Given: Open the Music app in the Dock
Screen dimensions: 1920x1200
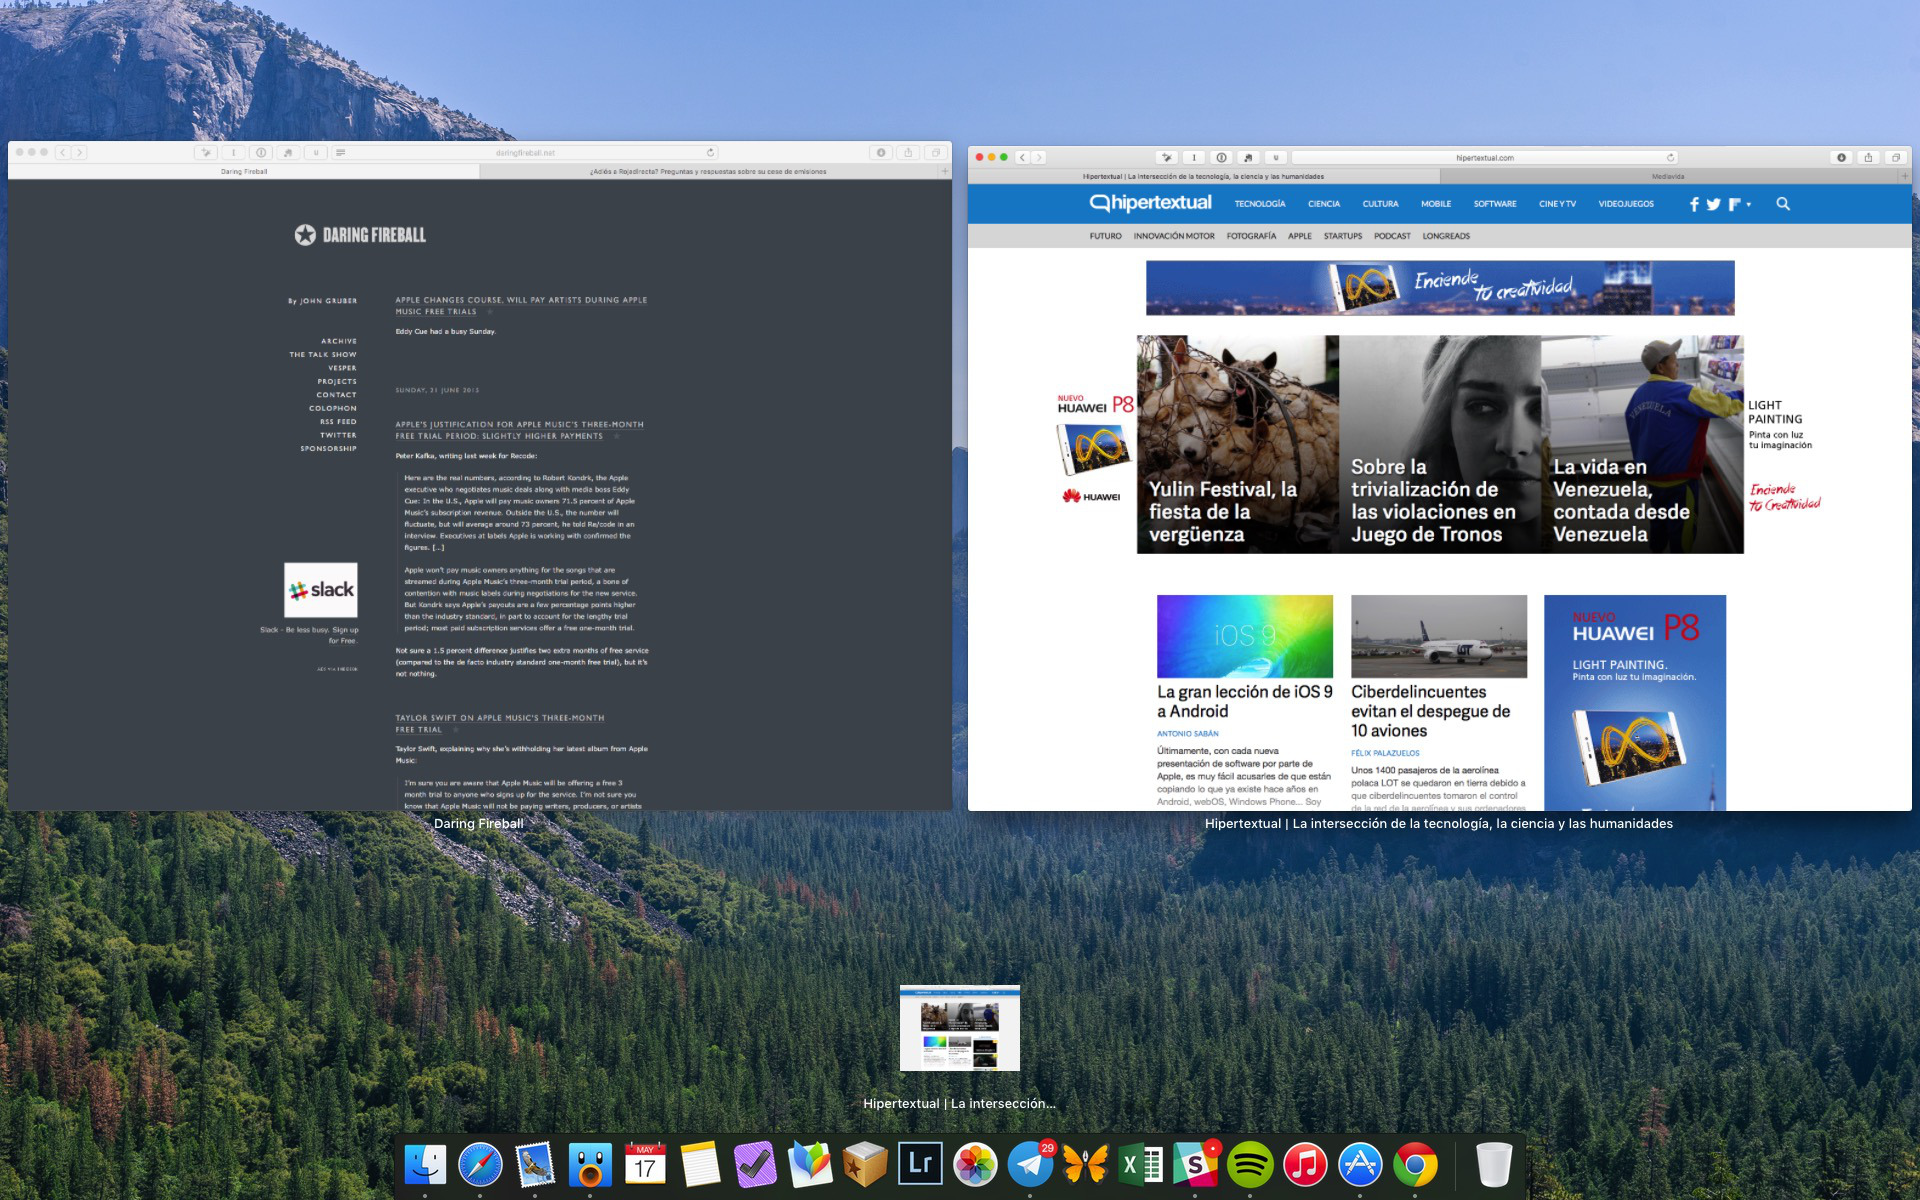Looking at the screenshot, I should 1305,1165.
